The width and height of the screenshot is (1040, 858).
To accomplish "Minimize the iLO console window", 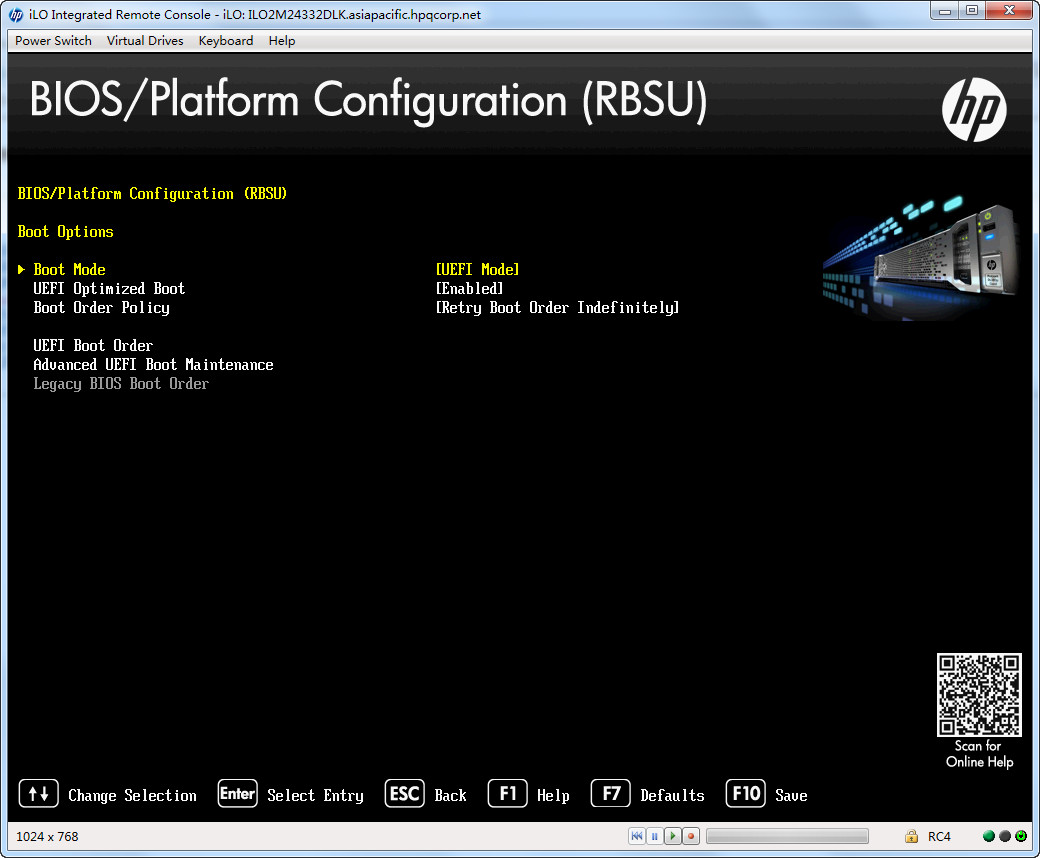I will 944,11.
